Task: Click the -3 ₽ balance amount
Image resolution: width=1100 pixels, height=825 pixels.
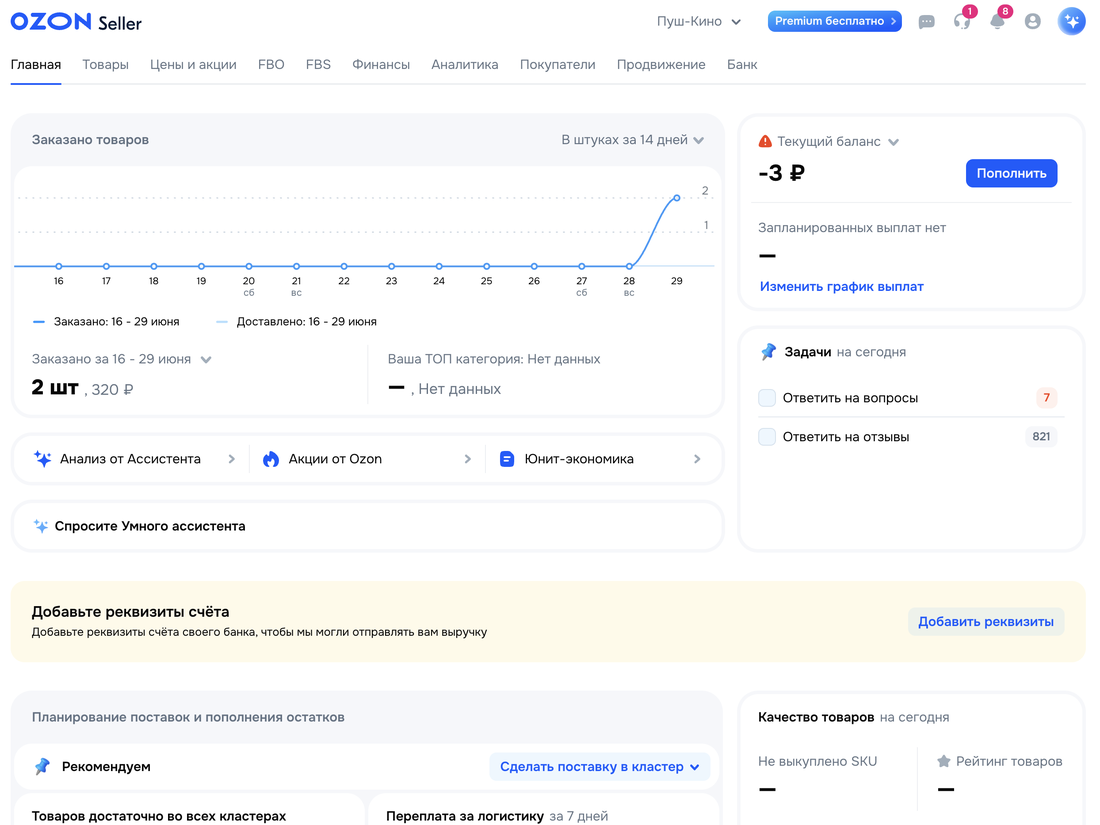Action: (x=782, y=173)
